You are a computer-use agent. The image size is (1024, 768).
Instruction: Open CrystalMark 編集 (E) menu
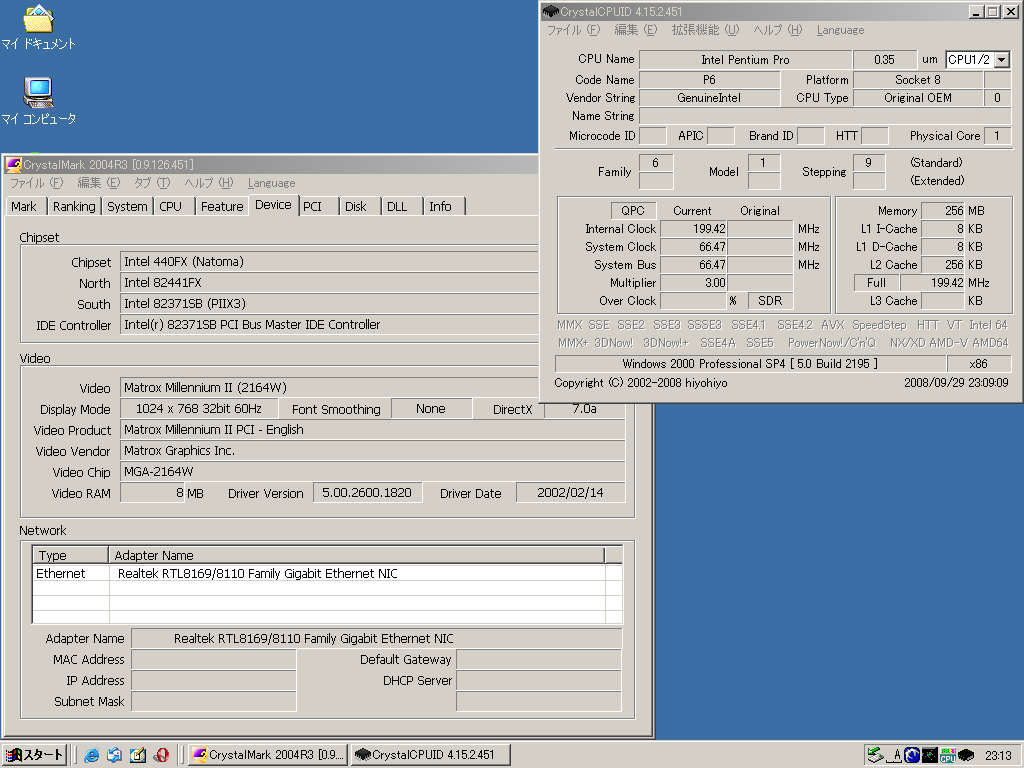coord(99,183)
